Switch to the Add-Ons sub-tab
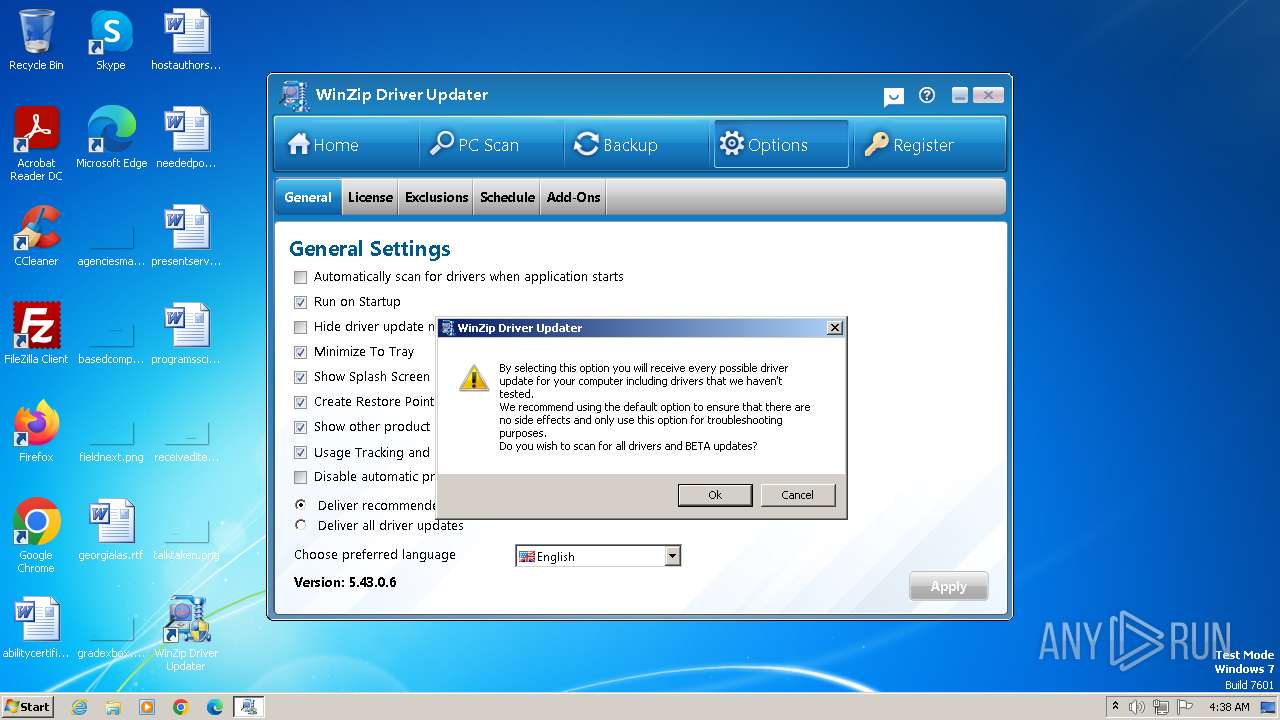This screenshot has width=1280, height=720. 574,197
